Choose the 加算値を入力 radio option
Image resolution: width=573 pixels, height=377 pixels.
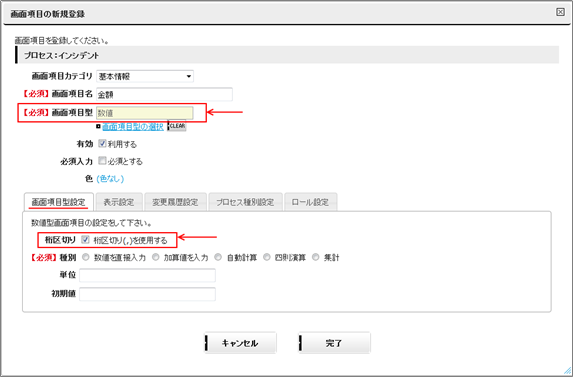156,257
